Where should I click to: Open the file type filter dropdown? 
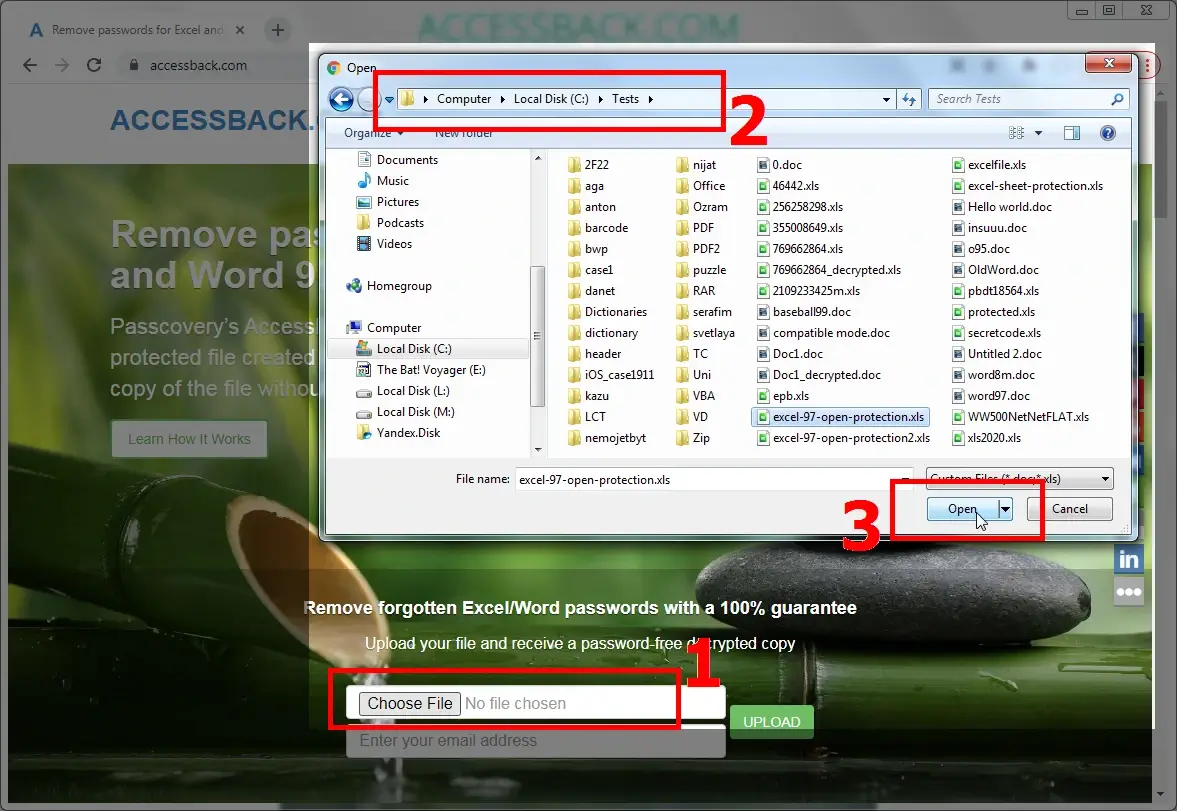point(1019,478)
